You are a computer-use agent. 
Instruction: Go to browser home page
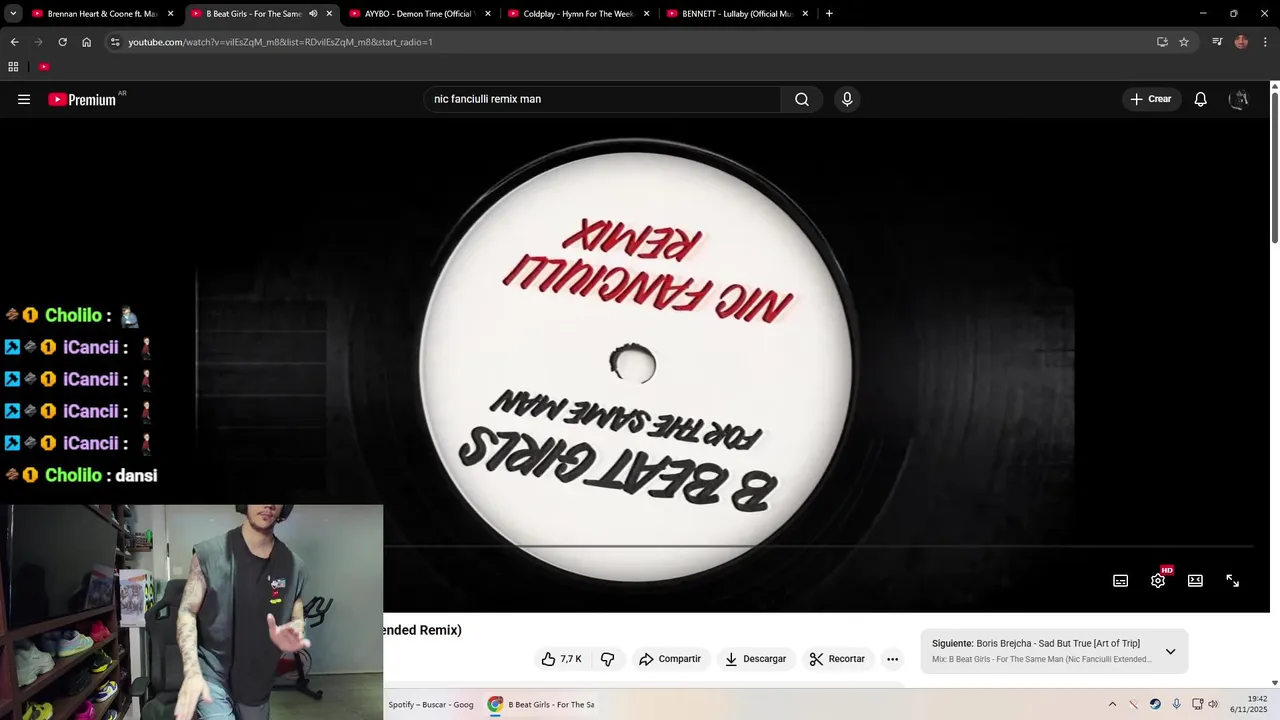coord(86,42)
